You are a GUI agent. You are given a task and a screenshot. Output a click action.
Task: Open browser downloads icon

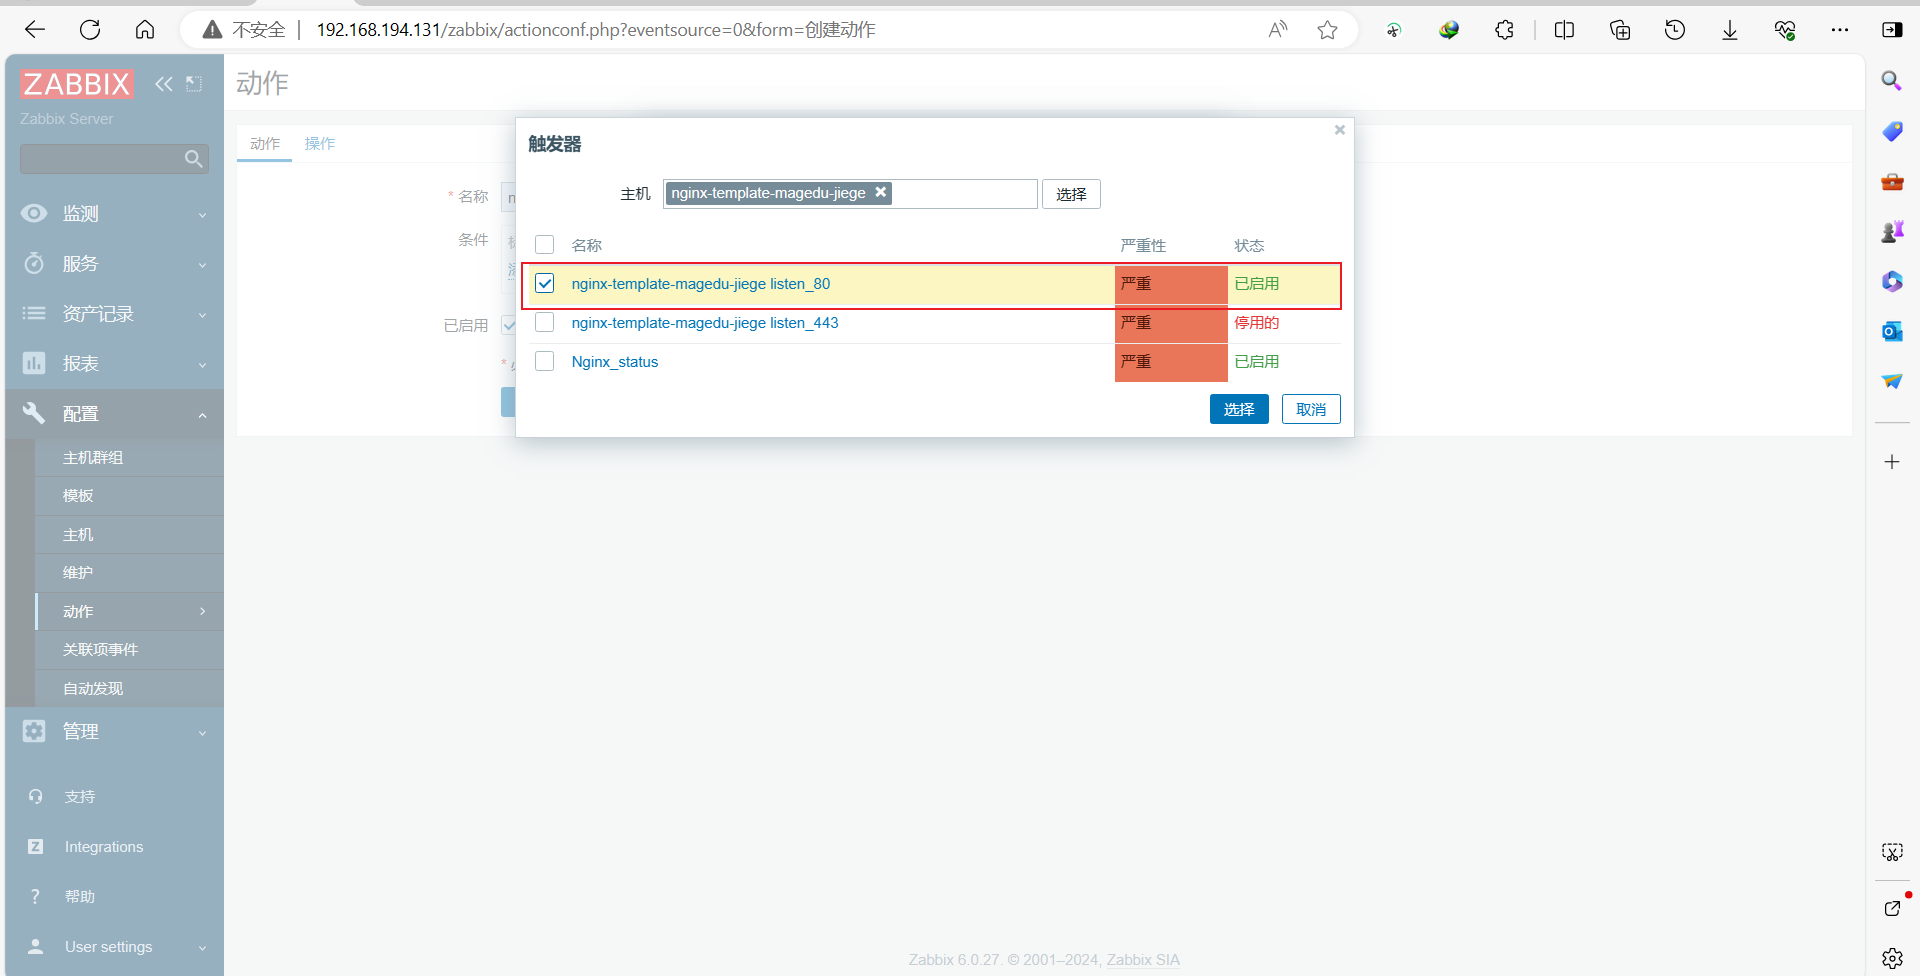[x=1730, y=30]
